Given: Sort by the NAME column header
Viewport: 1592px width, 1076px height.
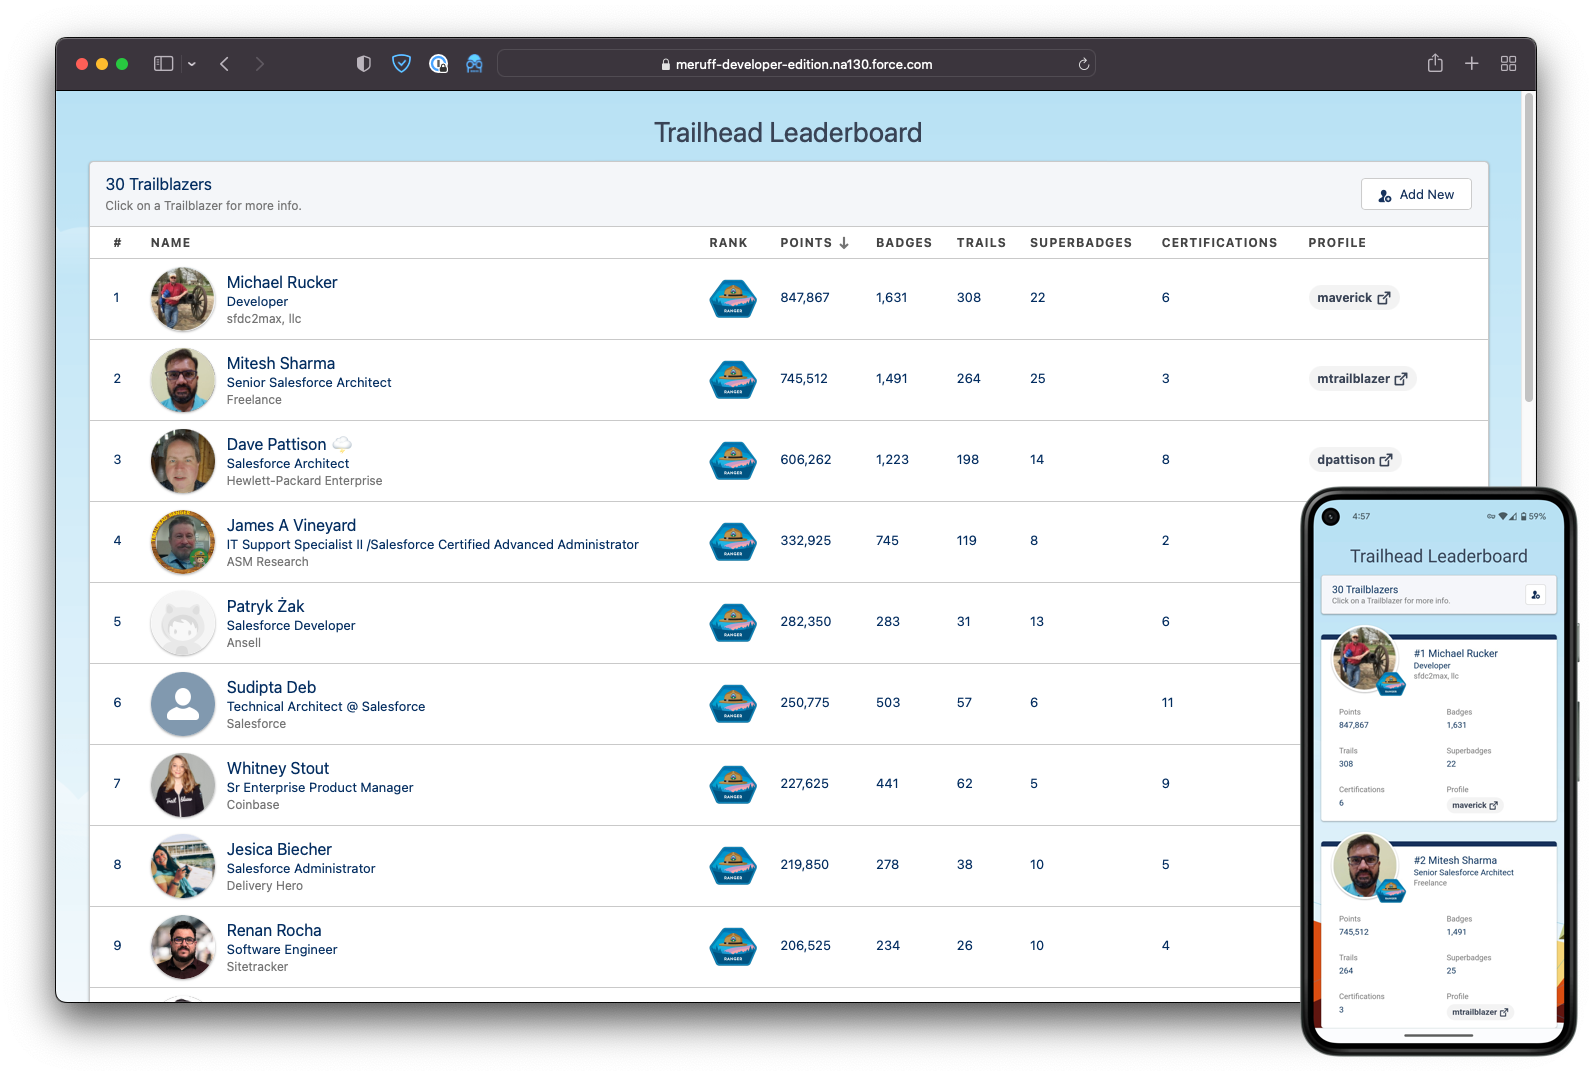Looking at the screenshot, I should (x=171, y=243).
